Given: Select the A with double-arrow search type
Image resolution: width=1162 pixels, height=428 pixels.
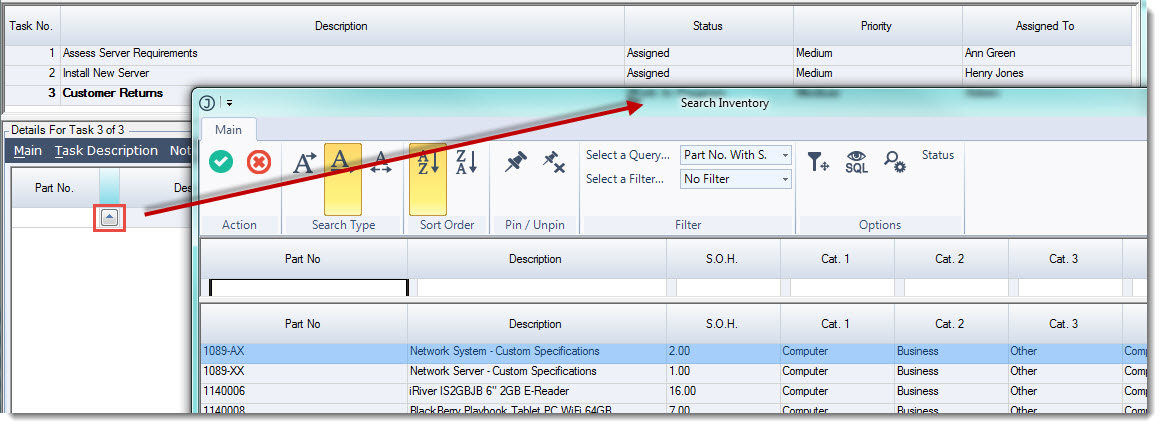Looking at the screenshot, I should pos(381,161).
